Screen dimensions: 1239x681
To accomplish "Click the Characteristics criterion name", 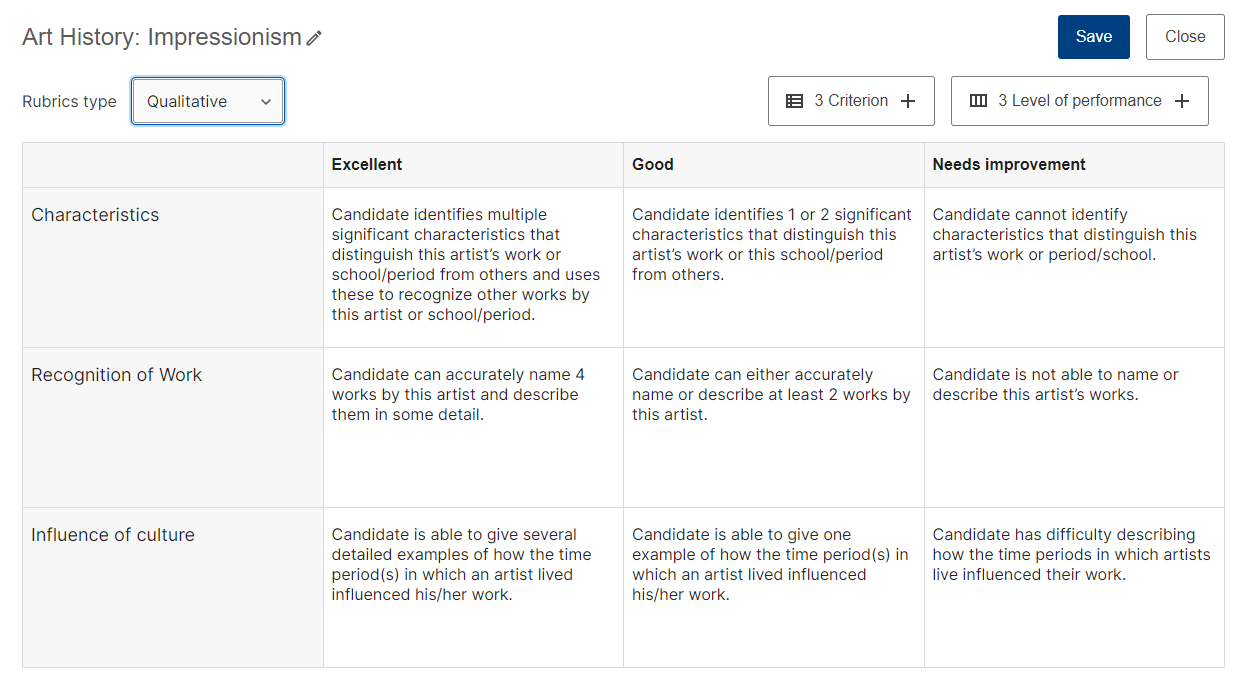I will click(95, 215).
